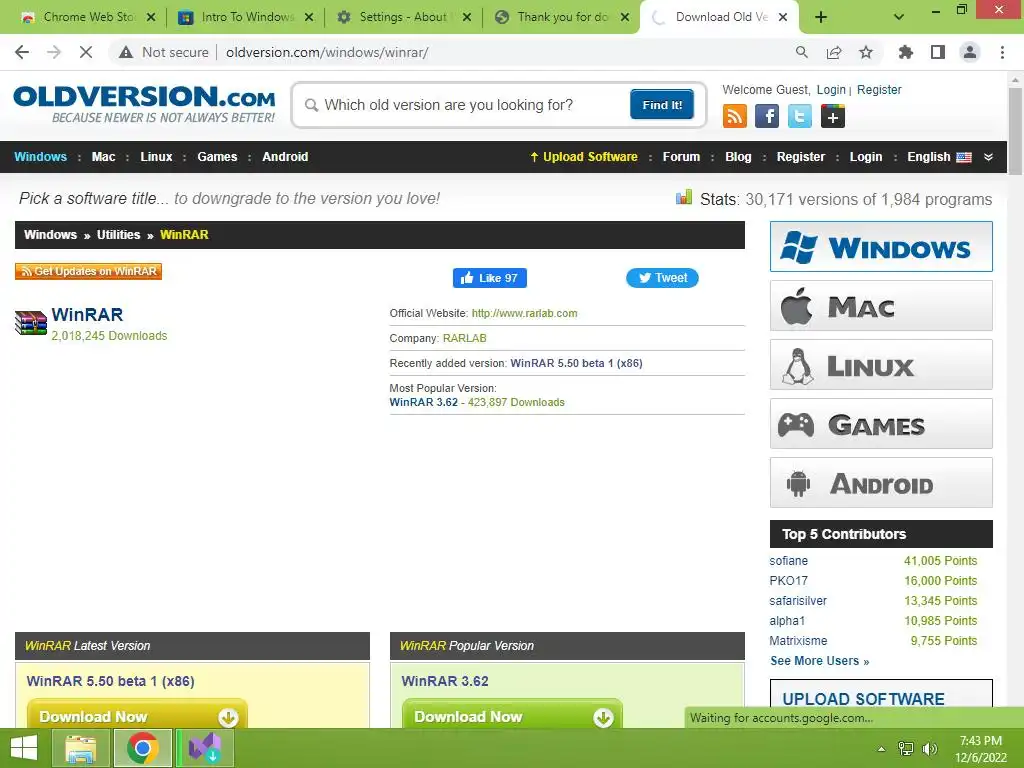Click the WinRAR books icon
The width and height of the screenshot is (1024, 768).
pos(31,323)
